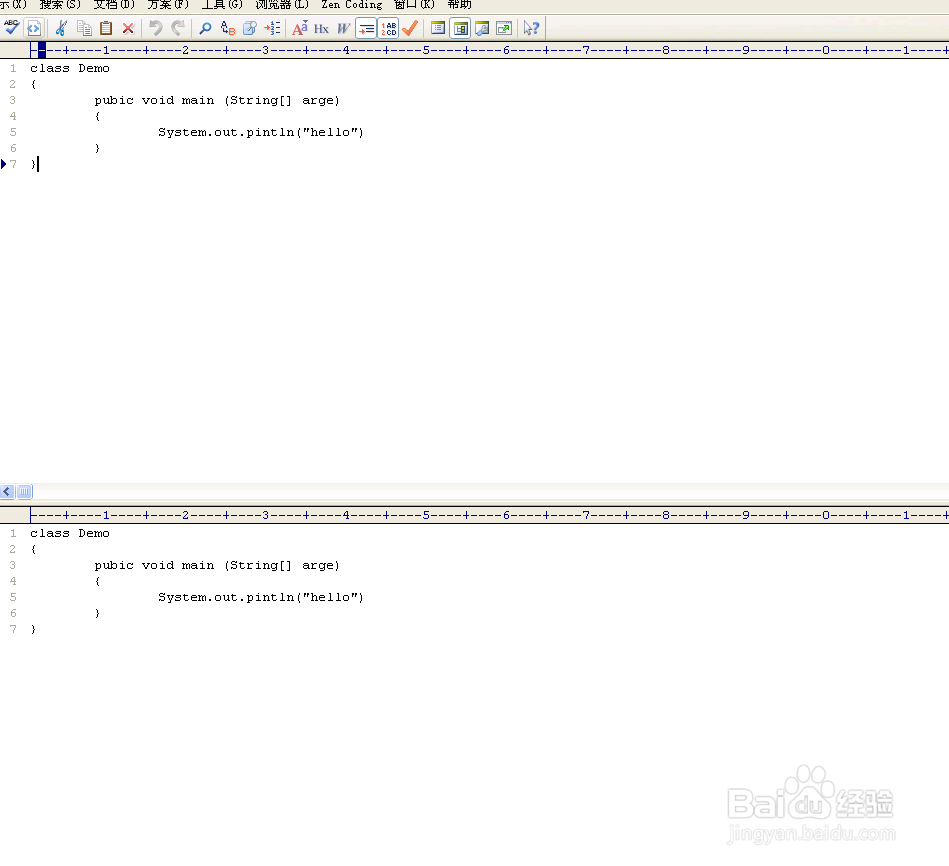Open Find with the magnifier icon
949x866 pixels.
click(205, 28)
